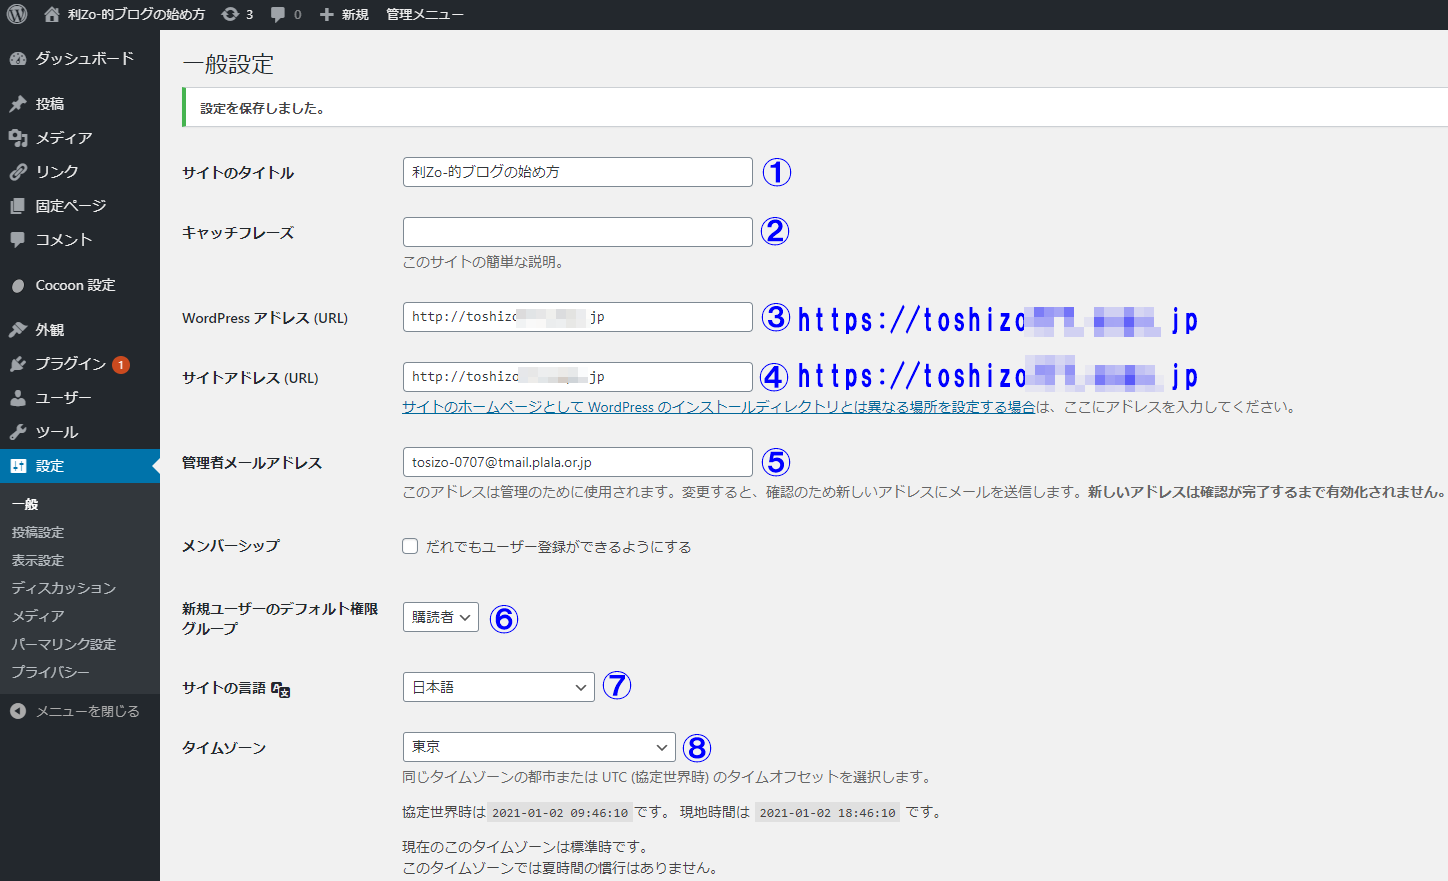This screenshot has width=1448, height=881.
Task: Click the comments bubble icon in admin bar
Action: tap(278, 14)
